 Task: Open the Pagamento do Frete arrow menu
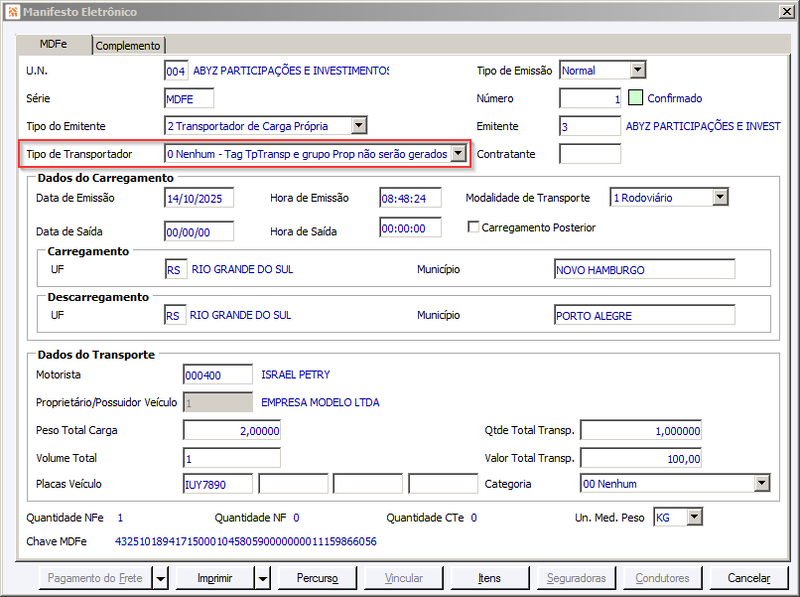coord(160,578)
